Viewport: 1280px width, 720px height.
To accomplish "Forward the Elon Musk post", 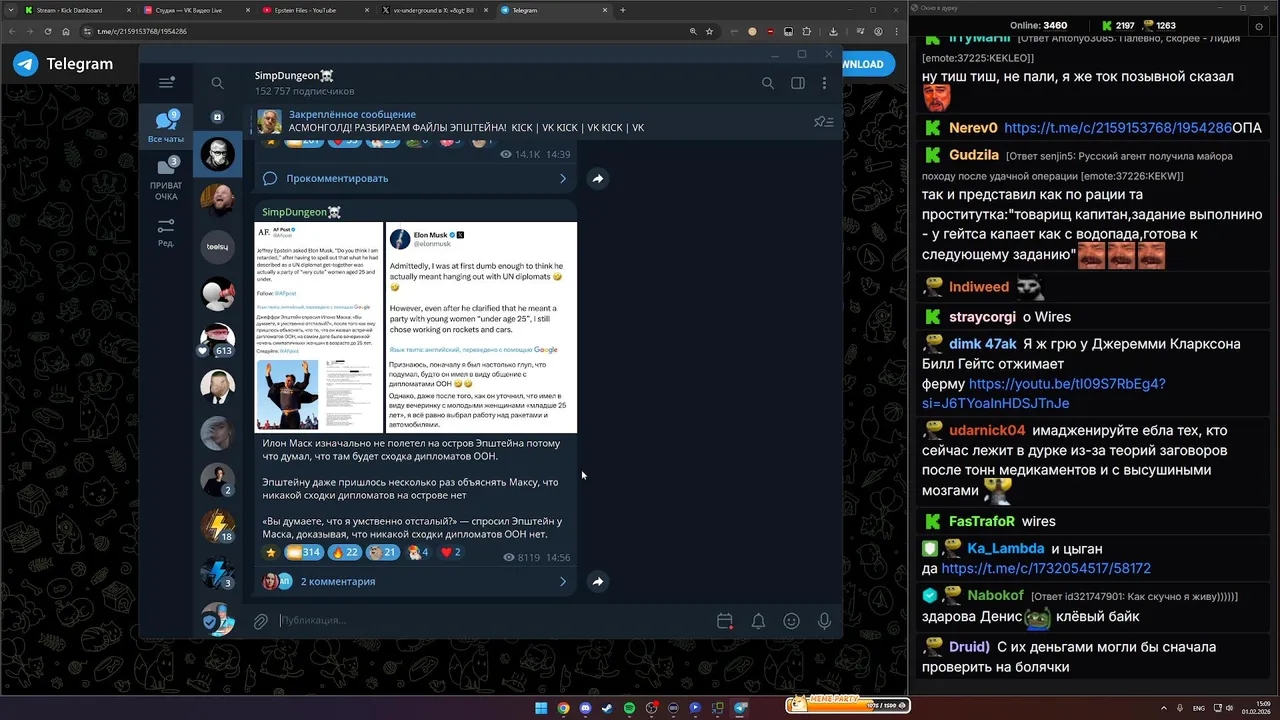I will (x=597, y=581).
